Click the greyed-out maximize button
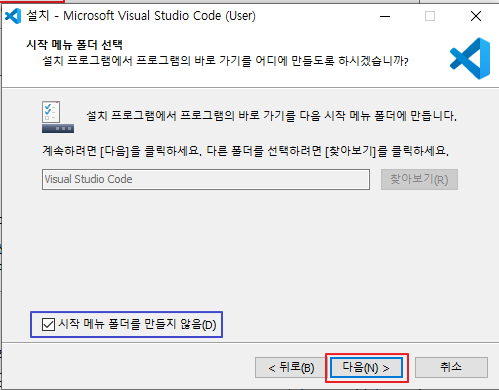499x390 pixels. 430,16
